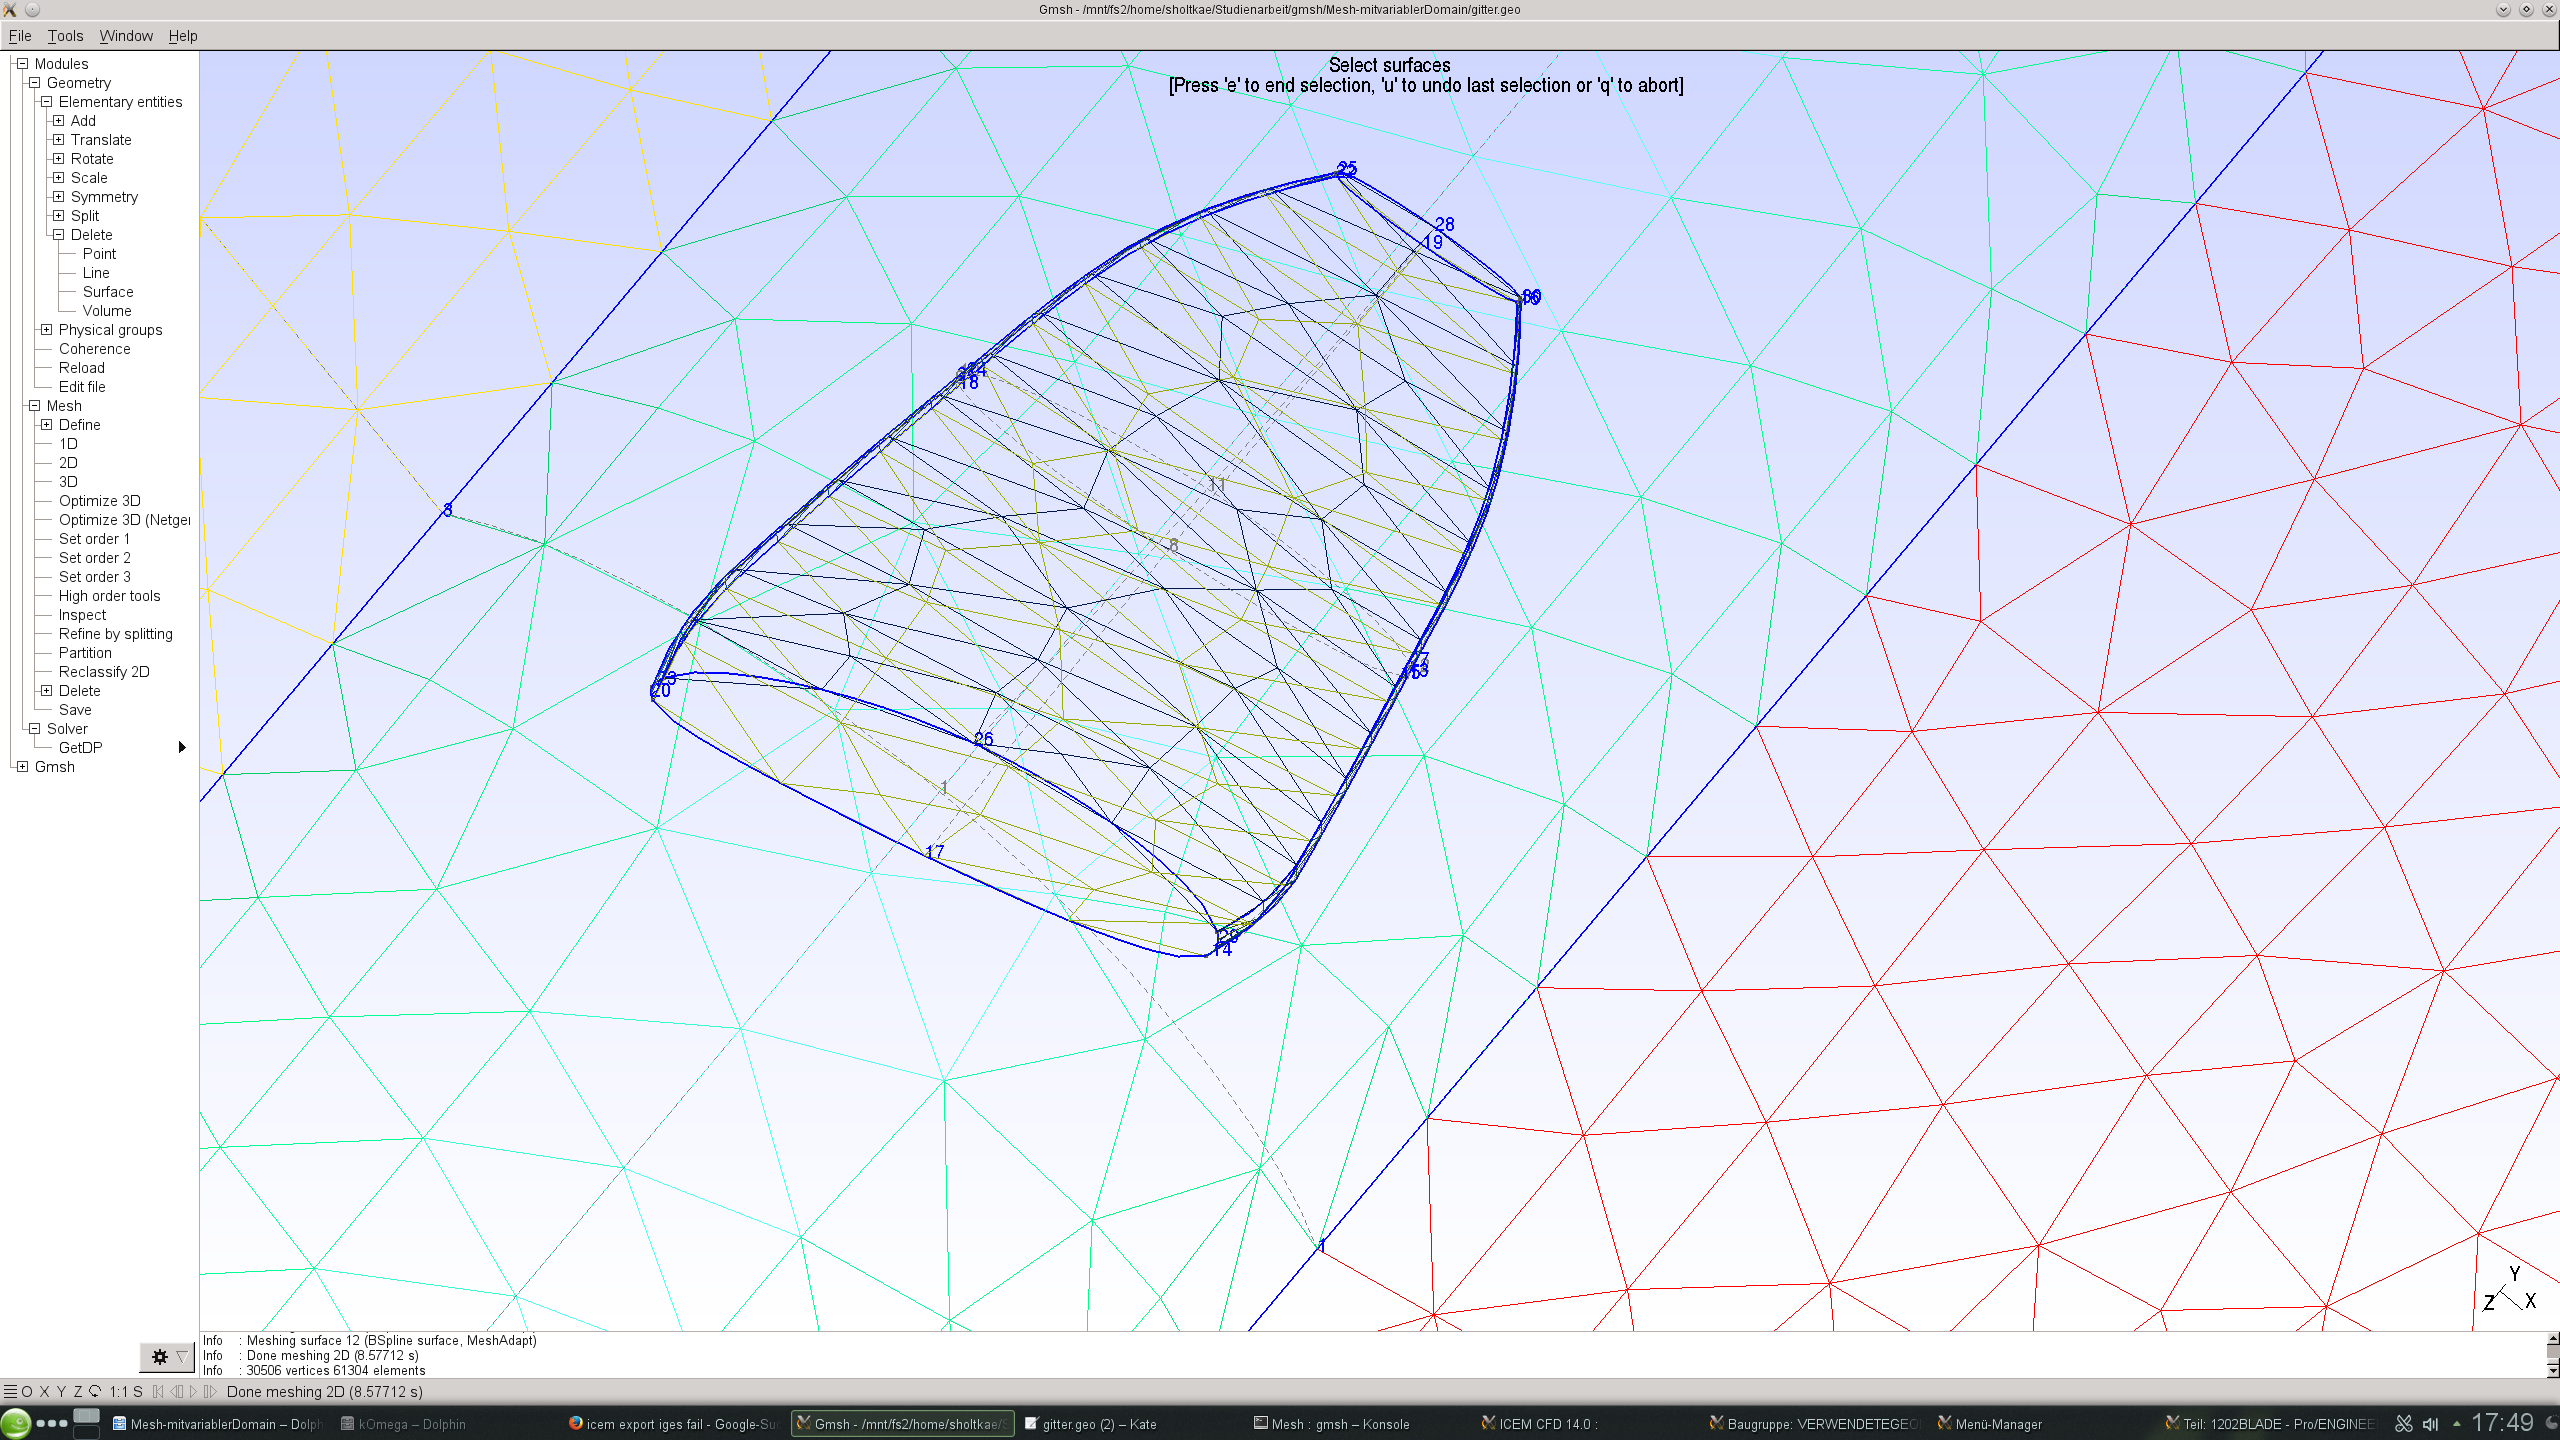
Task: Open the Help menu
Action: tap(183, 36)
